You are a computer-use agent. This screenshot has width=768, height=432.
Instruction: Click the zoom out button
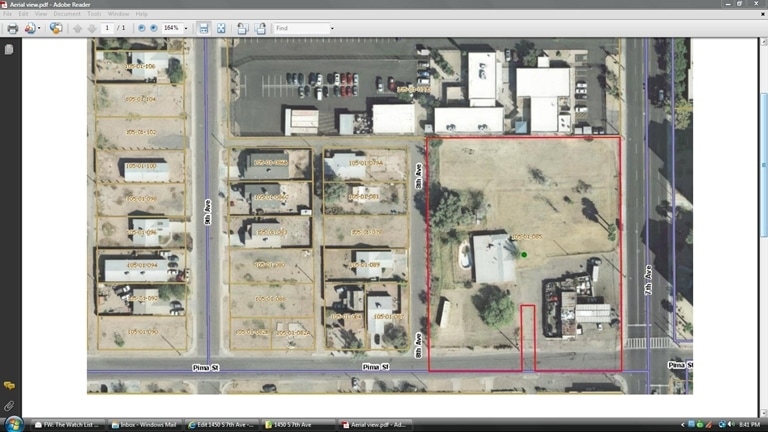[x=141, y=28]
